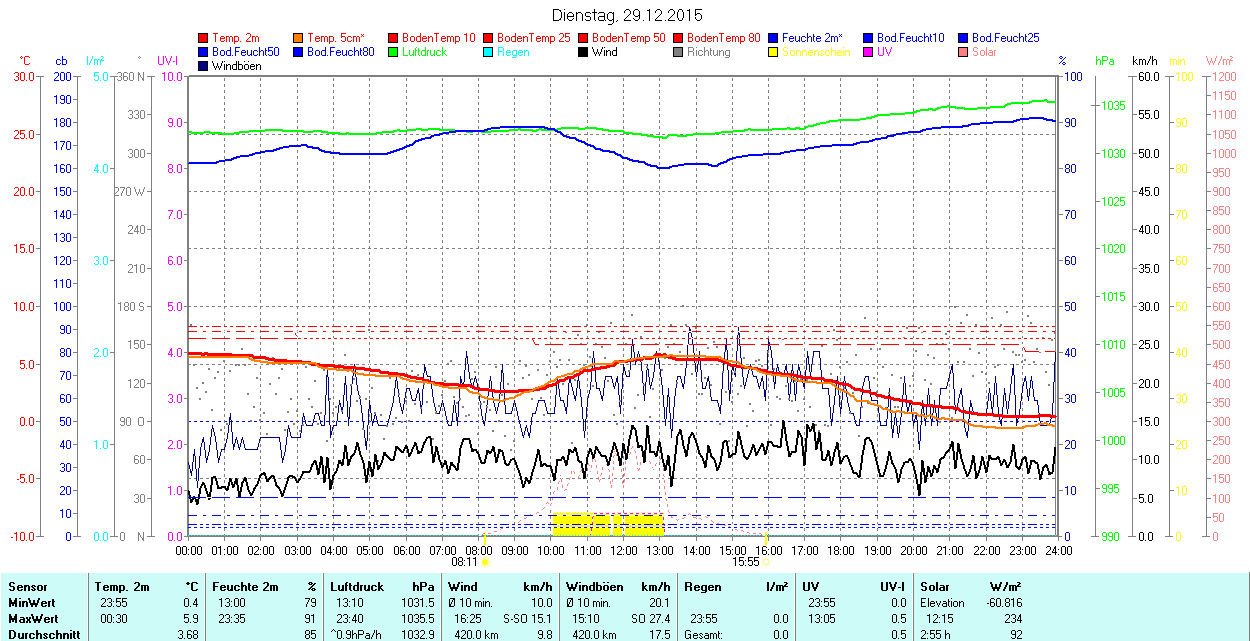Select the BodenTemp 10 legend color box

click(x=393, y=38)
